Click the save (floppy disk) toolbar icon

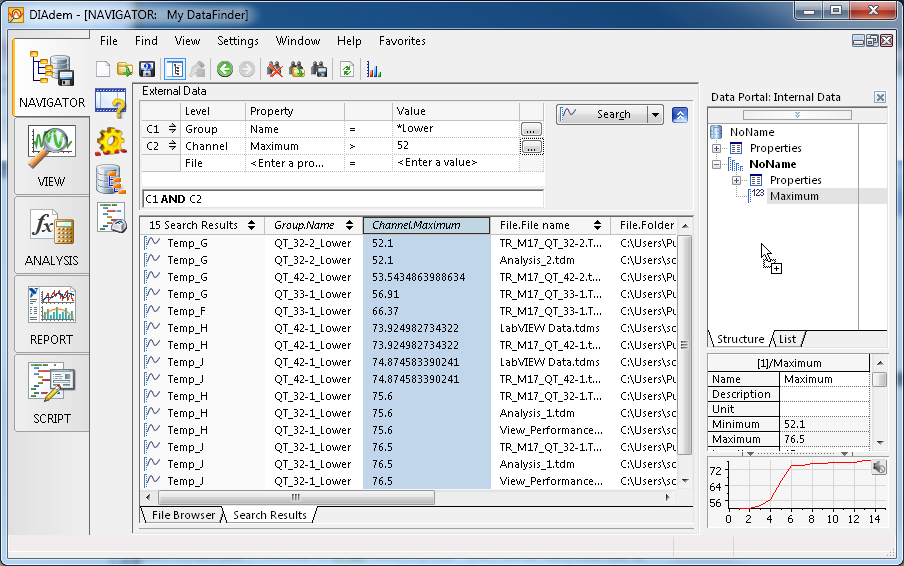click(147, 69)
